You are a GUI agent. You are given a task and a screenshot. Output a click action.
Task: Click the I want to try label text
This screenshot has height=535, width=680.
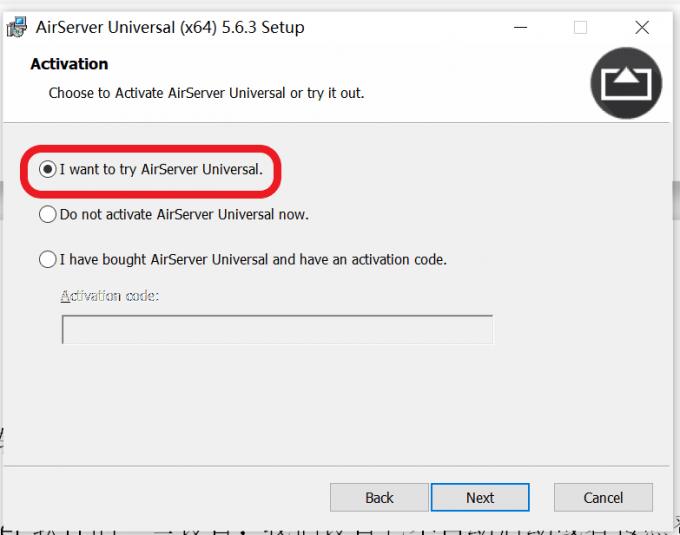coord(161,170)
